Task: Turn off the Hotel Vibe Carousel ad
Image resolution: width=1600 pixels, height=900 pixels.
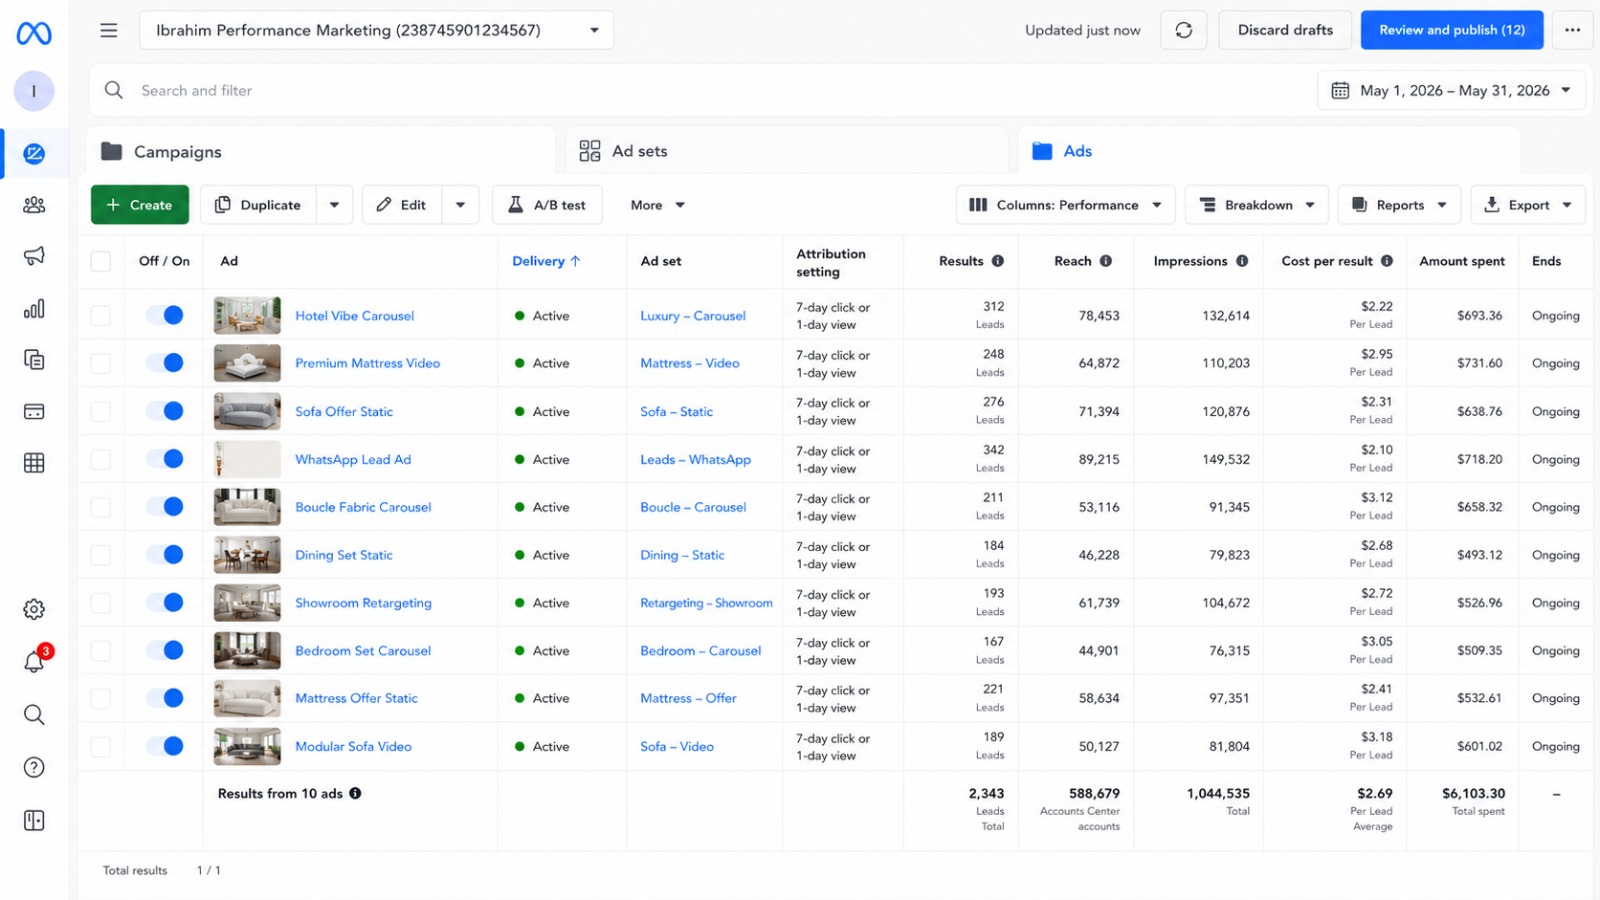Action: pos(165,315)
